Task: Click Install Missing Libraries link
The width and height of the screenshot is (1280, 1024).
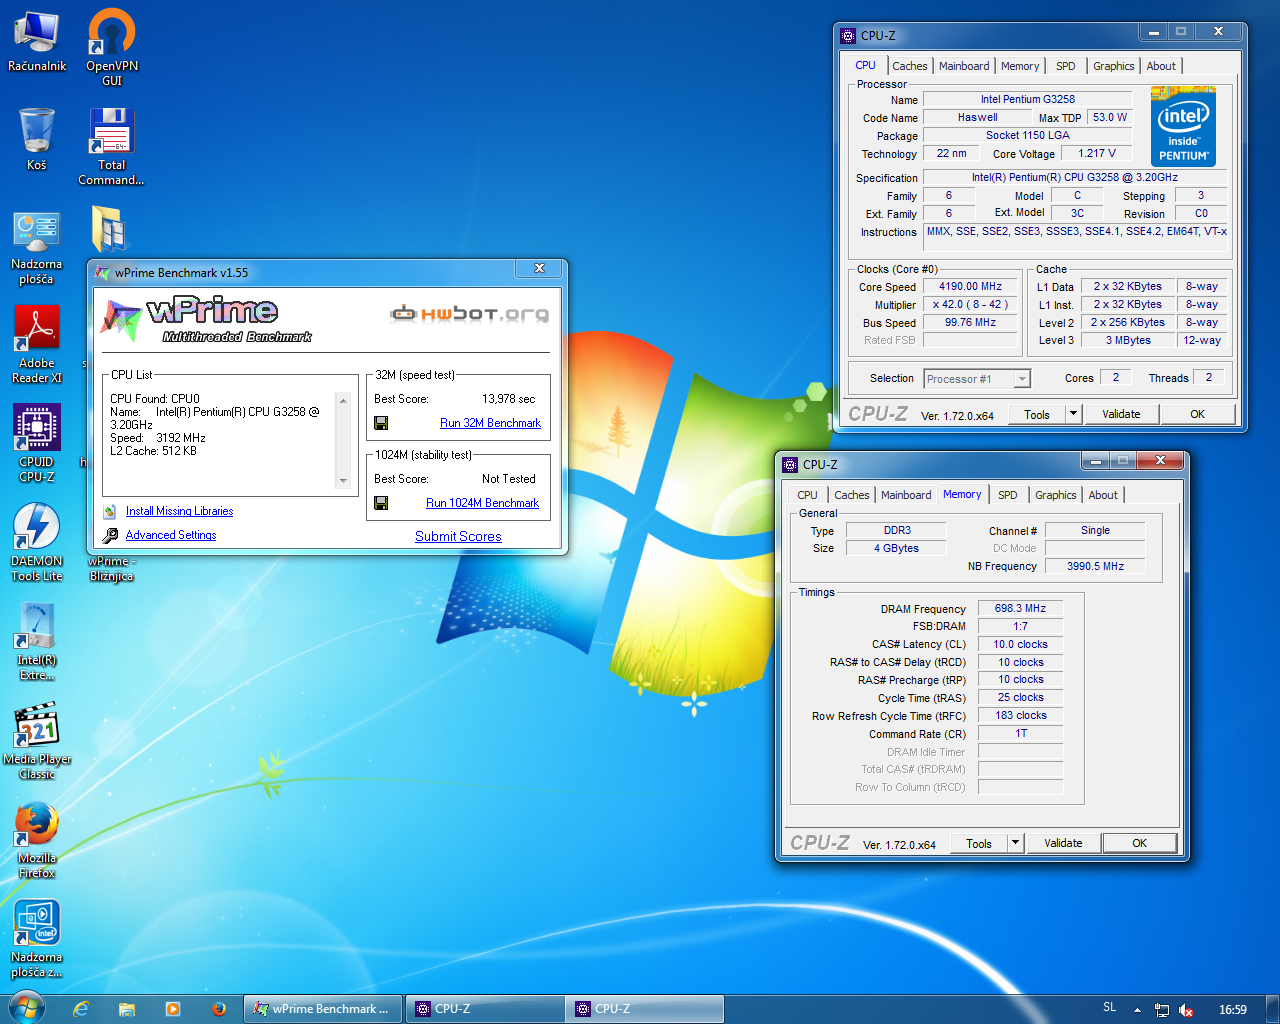Action: tap(179, 511)
